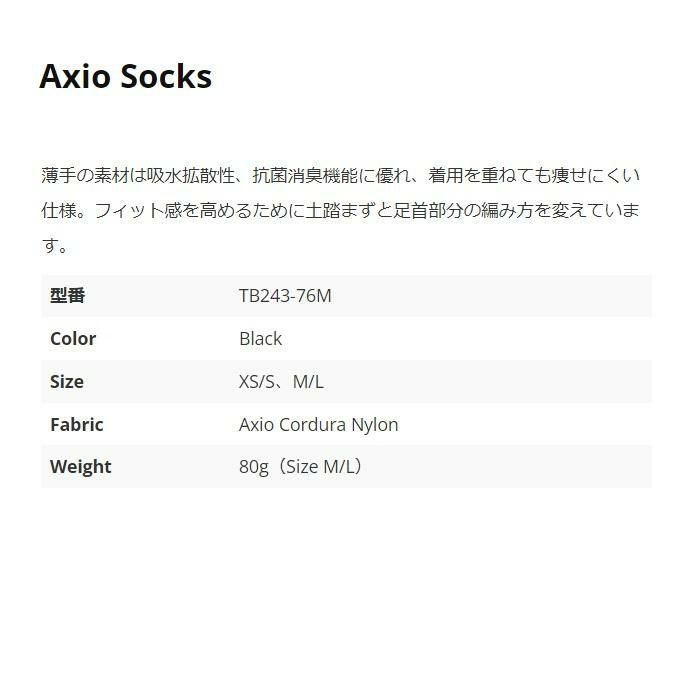Viewport: 680px width, 680px height.
Task: Click the words 着用を重ねても in description
Action: [x=490, y=176]
